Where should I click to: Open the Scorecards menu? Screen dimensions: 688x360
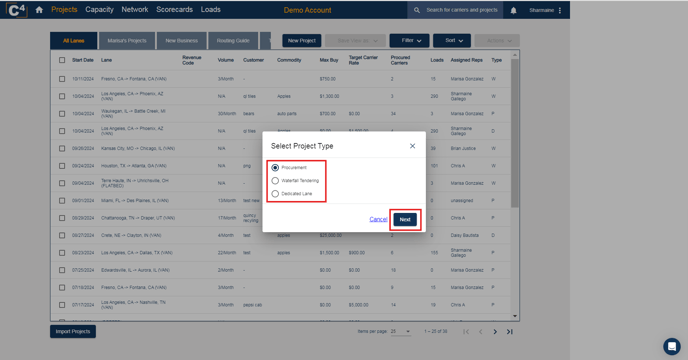[x=174, y=10]
